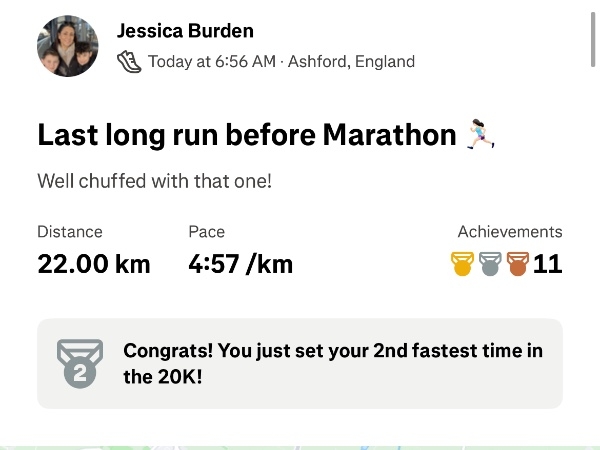This screenshot has width=600, height=450.
Task: Click the 4:57 /km pace value
Action: (240, 264)
